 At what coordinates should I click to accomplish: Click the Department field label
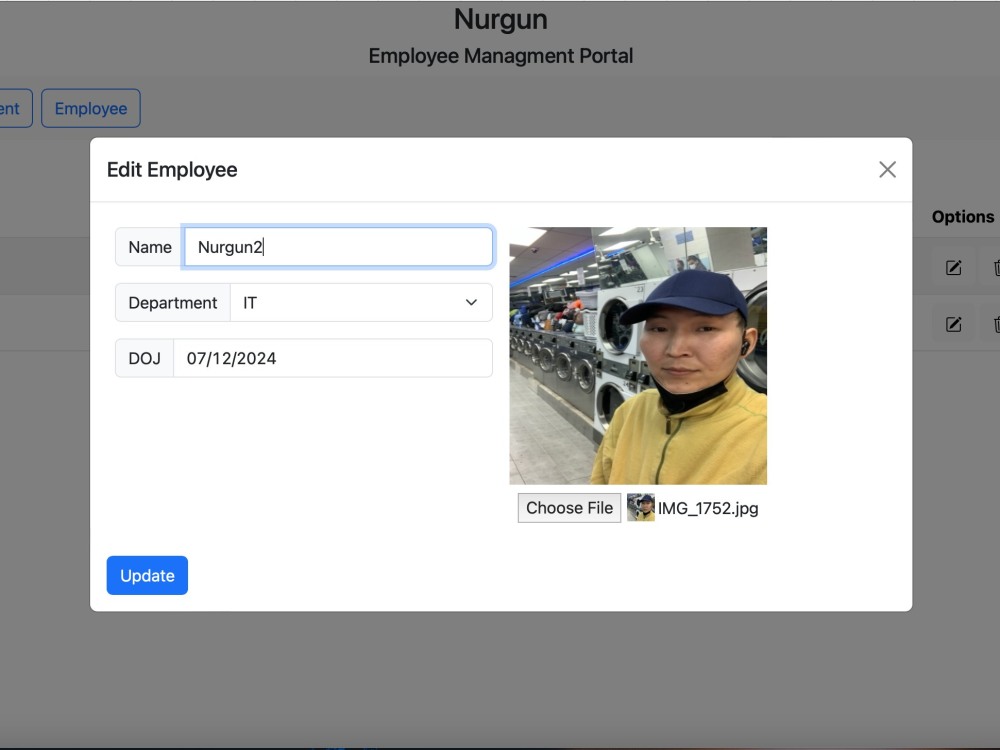coord(173,303)
